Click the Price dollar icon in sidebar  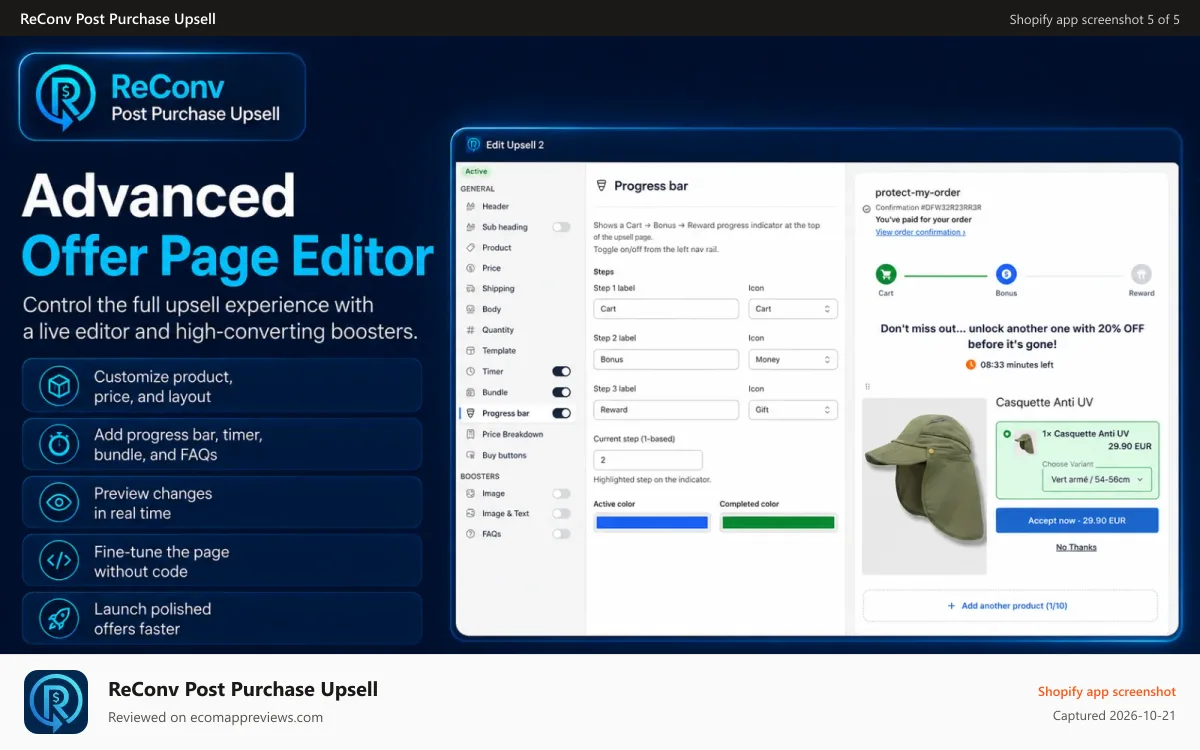click(470, 268)
